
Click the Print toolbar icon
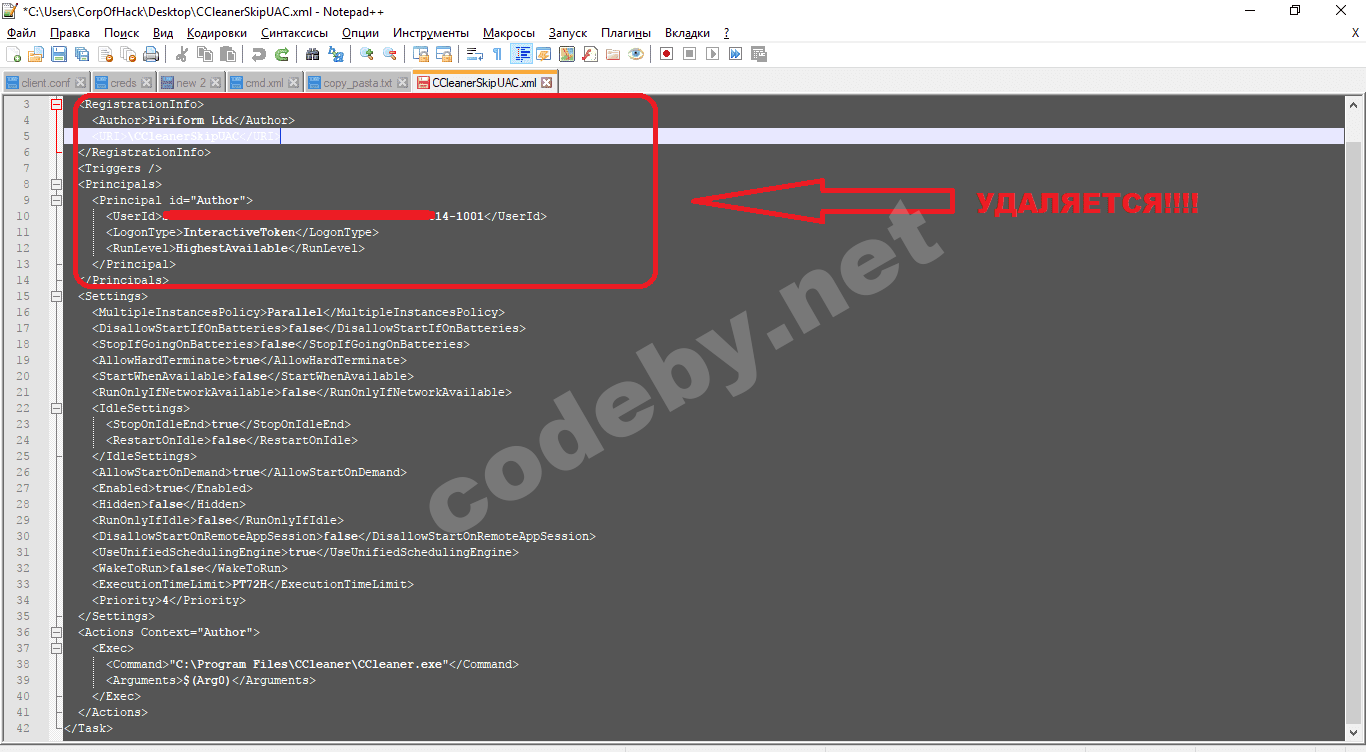[151, 54]
